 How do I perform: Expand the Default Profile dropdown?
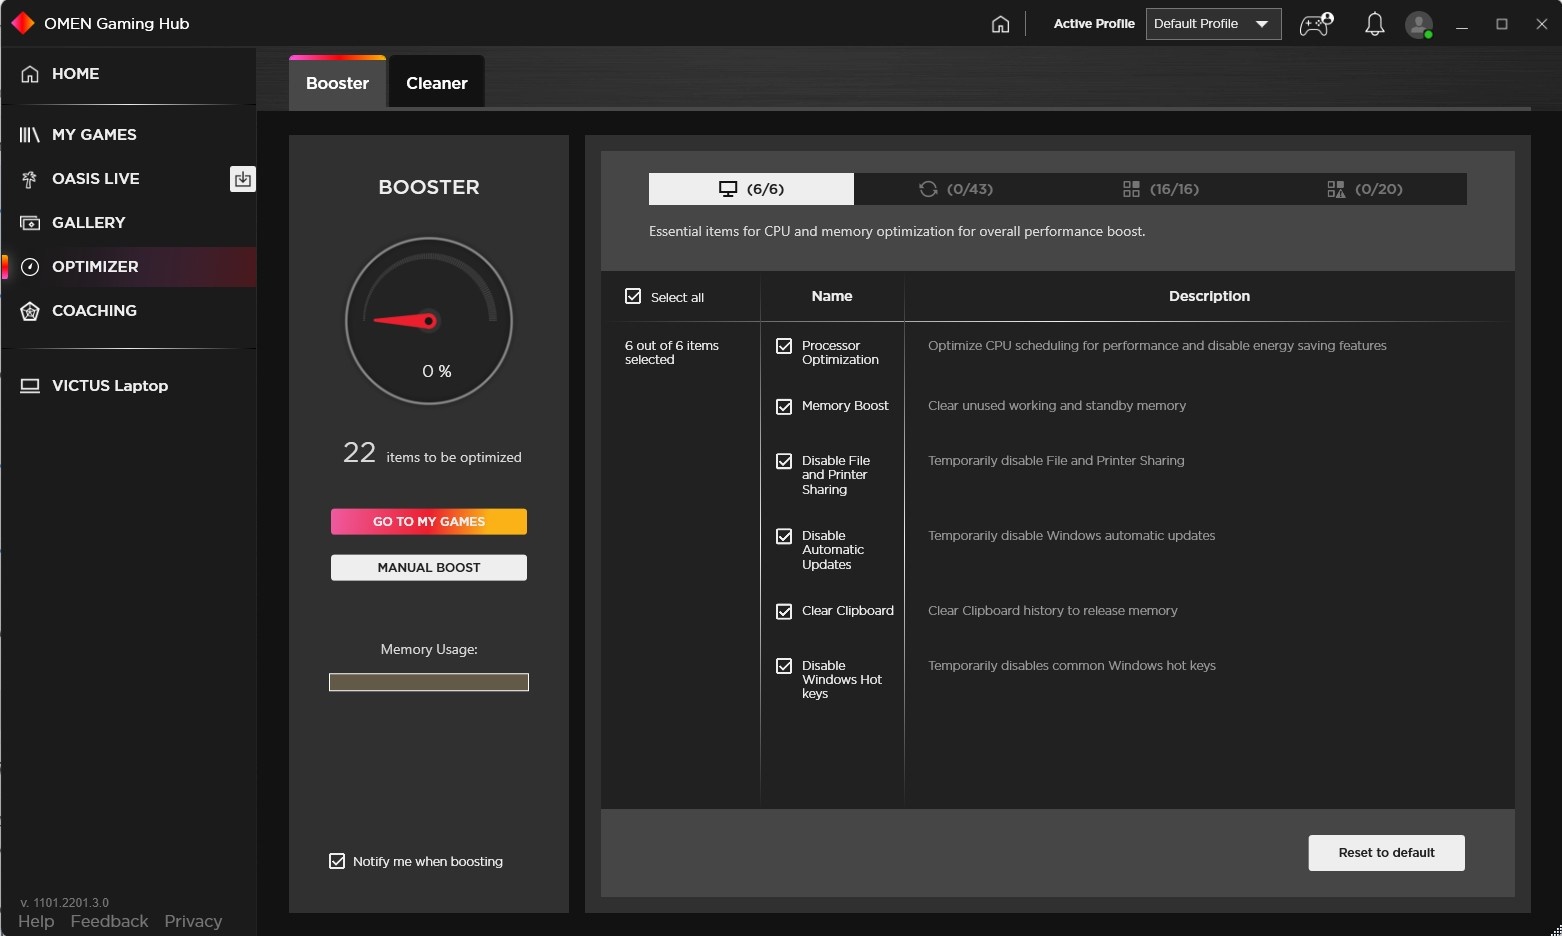tap(1213, 24)
